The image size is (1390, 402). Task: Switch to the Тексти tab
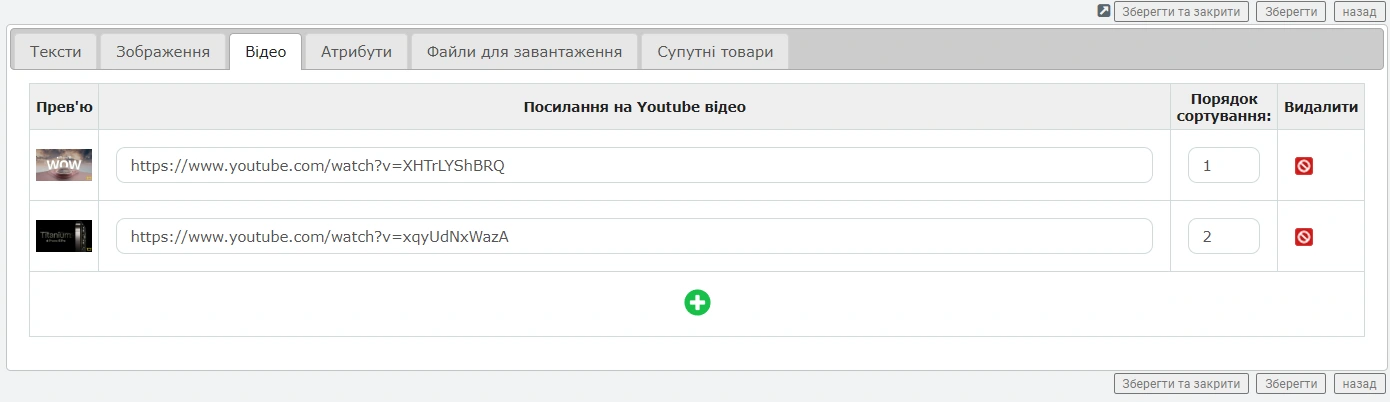click(x=55, y=52)
